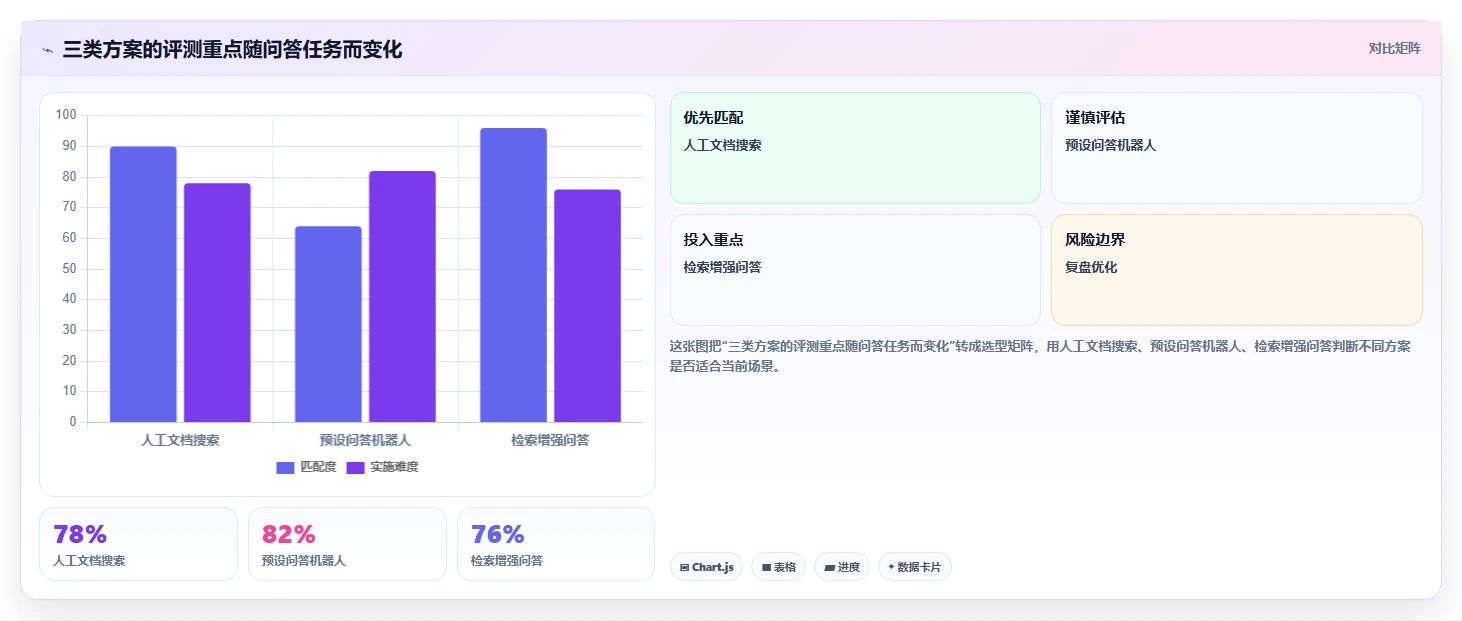Open the 风险边界 matrix card
The height and width of the screenshot is (621, 1462).
(1237, 270)
